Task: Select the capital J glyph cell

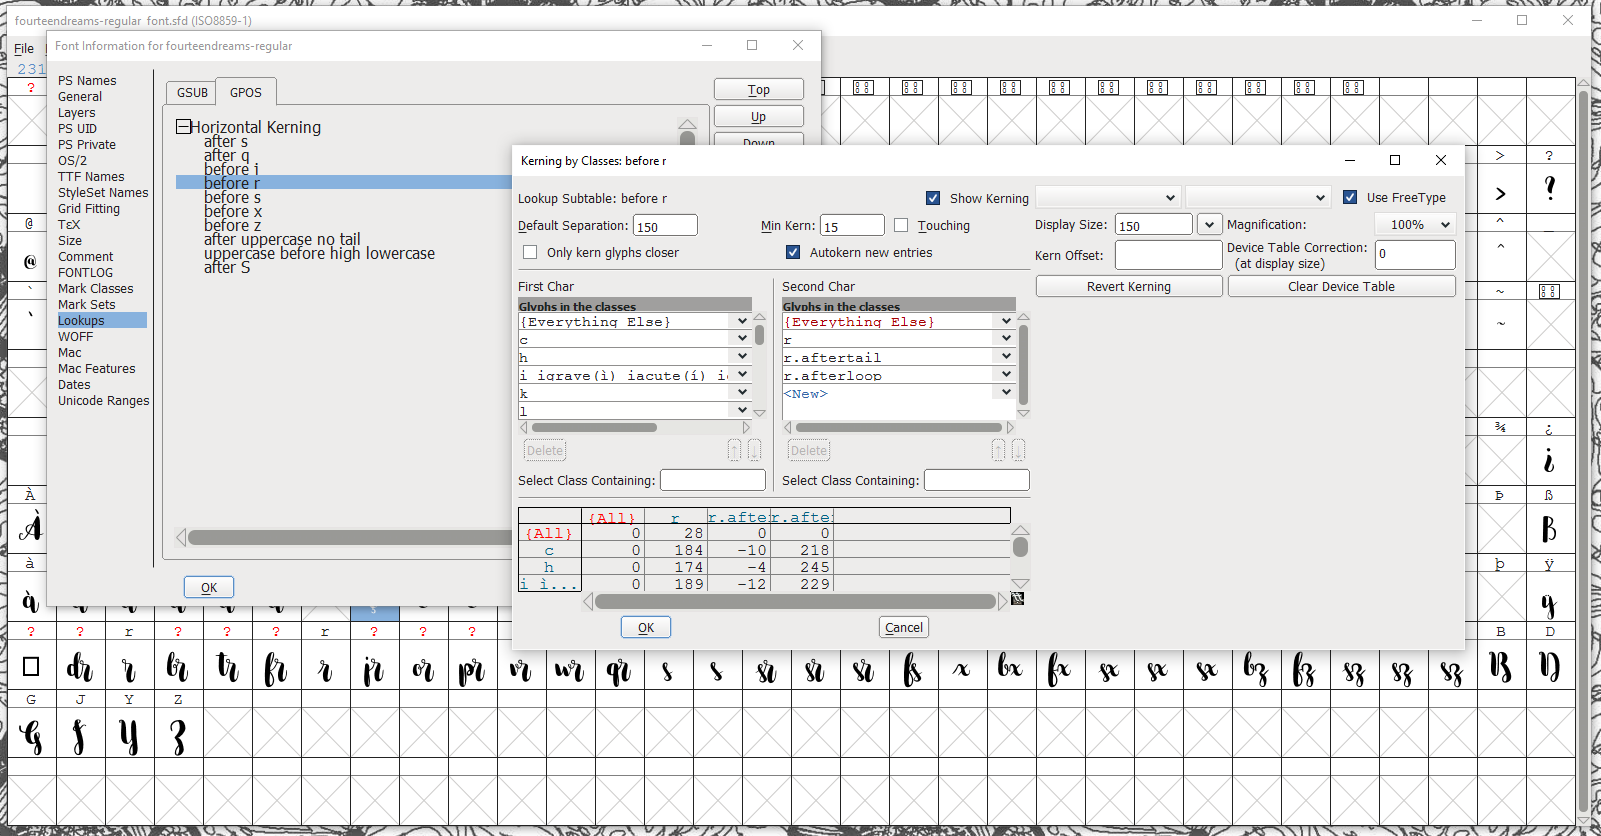Action: pos(80,735)
